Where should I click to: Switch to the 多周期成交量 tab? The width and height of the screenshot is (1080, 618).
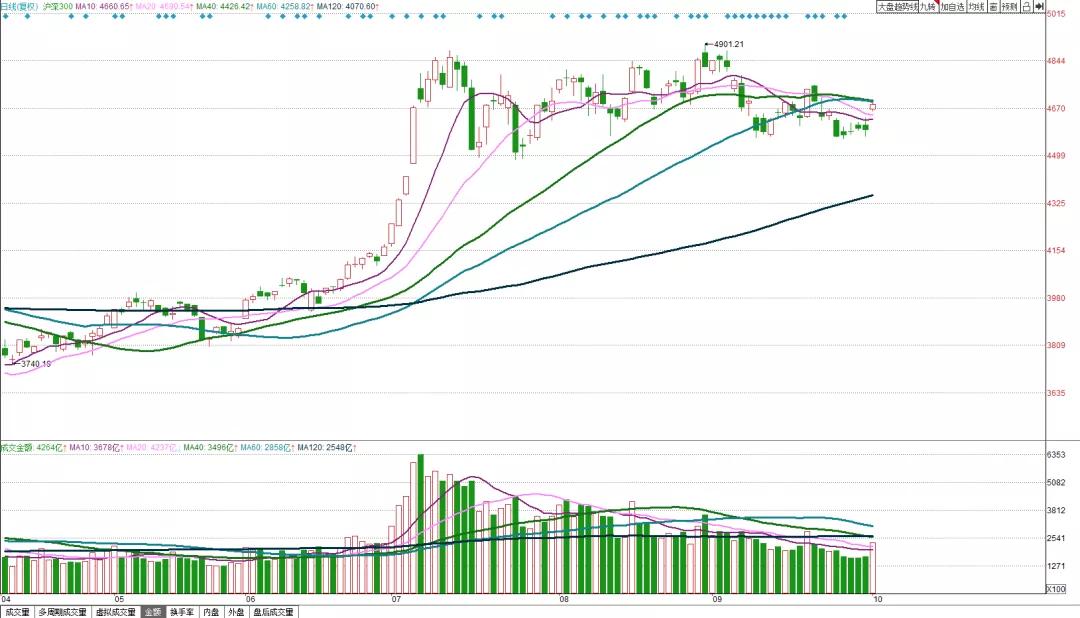(x=62, y=612)
